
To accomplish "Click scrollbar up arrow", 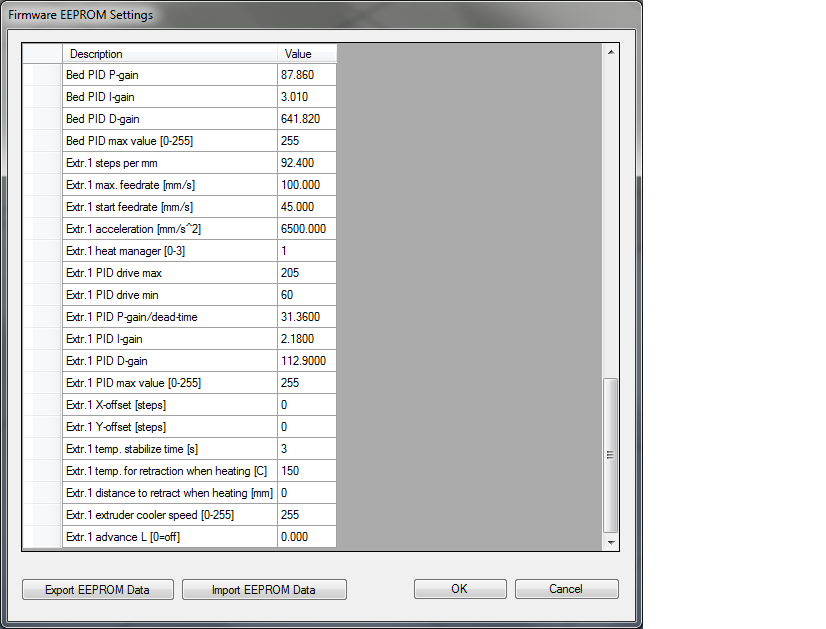I will pyautogui.click(x=611, y=52).
